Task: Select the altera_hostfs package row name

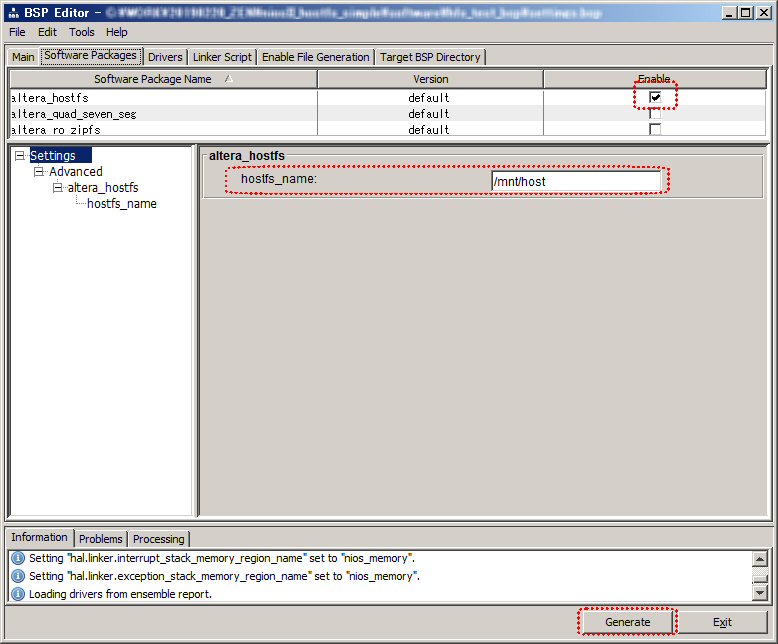Action: click(x=49, y=98)
